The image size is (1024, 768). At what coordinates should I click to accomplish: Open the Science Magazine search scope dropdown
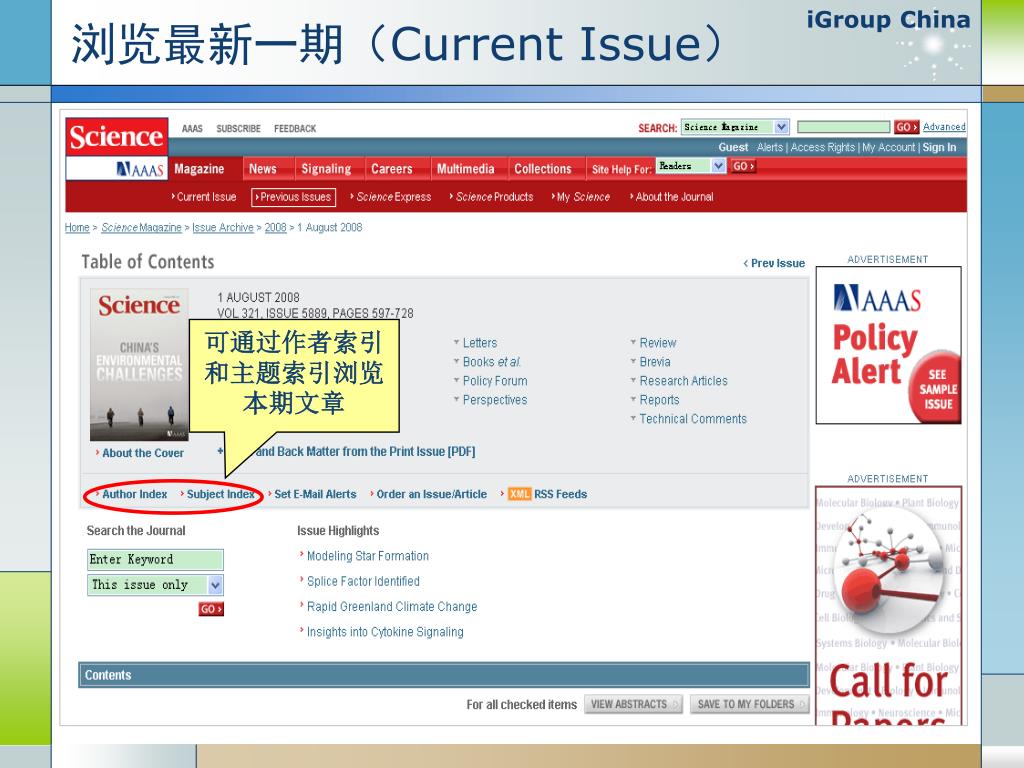pyautogui.click(x=735, y=127)
